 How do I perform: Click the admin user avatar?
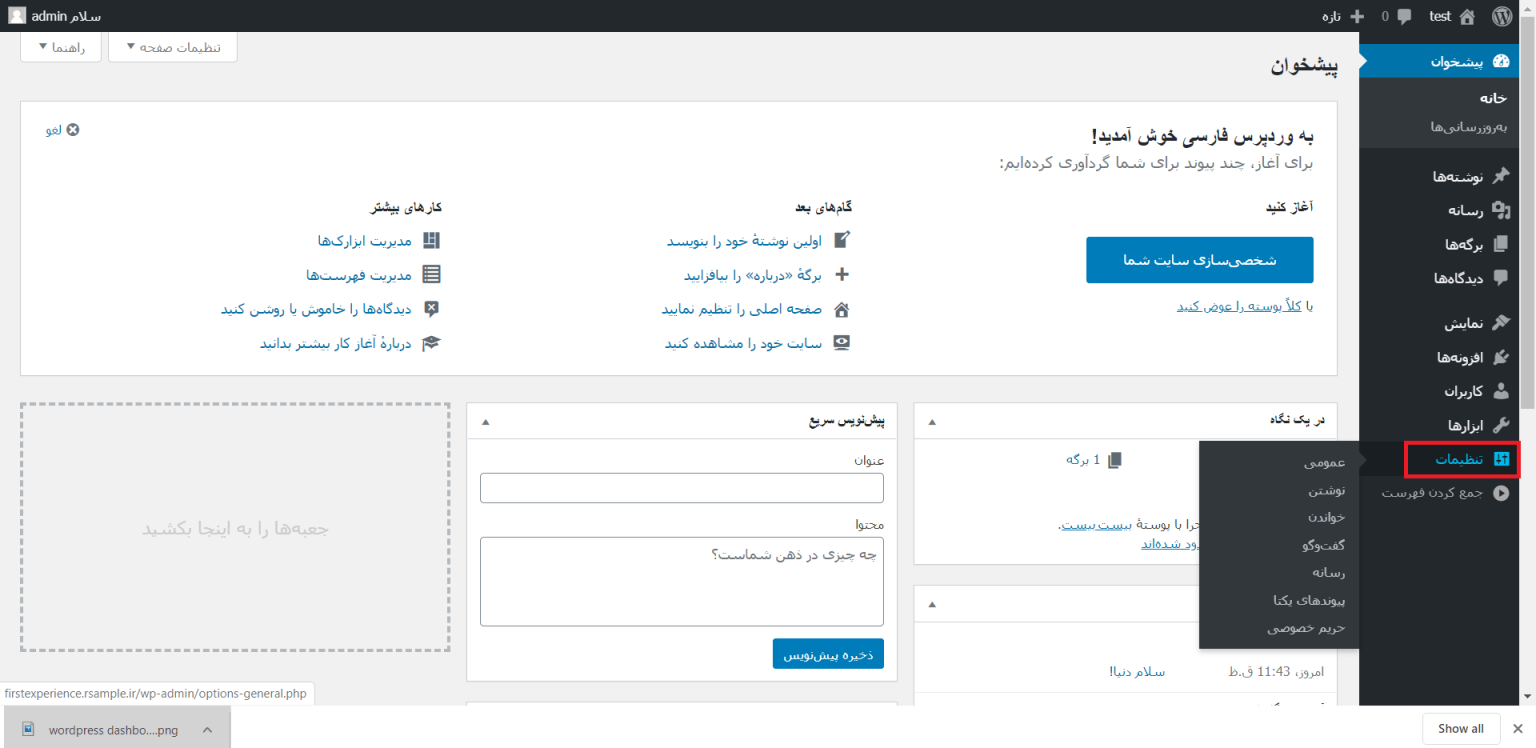pyautogui.click(x=18, y=16)
